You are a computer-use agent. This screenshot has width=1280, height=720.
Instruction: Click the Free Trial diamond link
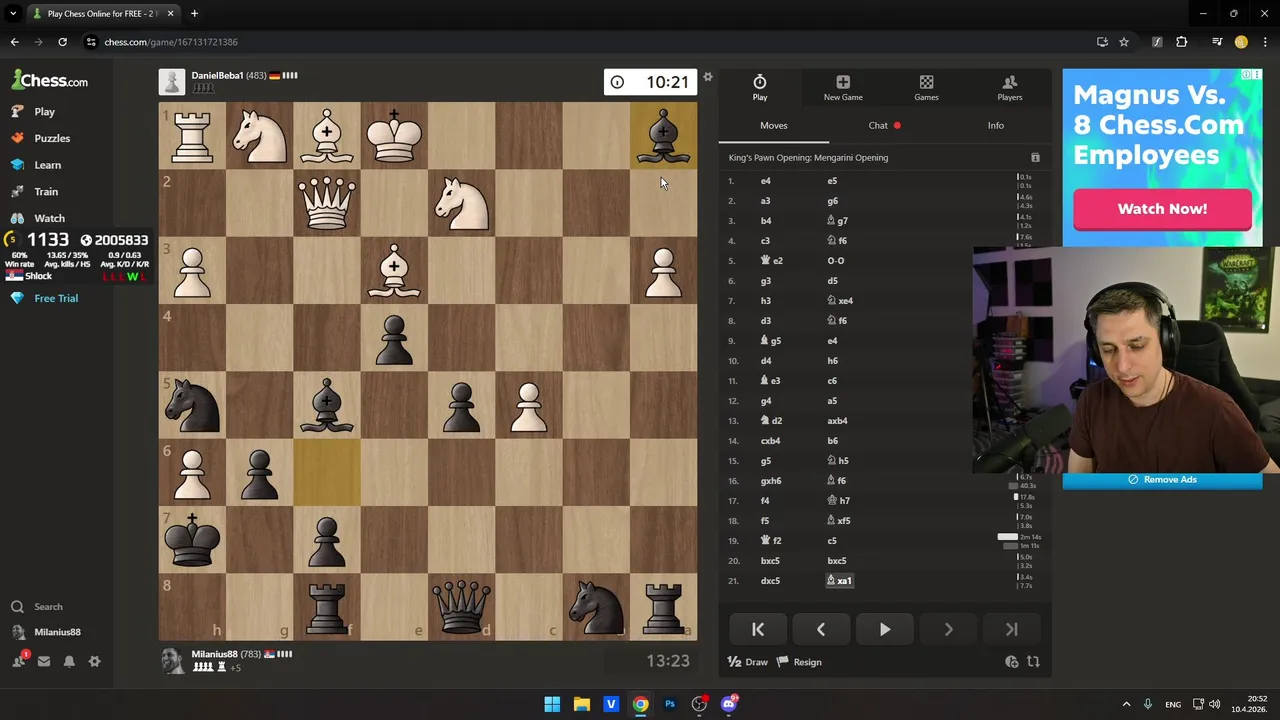point(45,298)
